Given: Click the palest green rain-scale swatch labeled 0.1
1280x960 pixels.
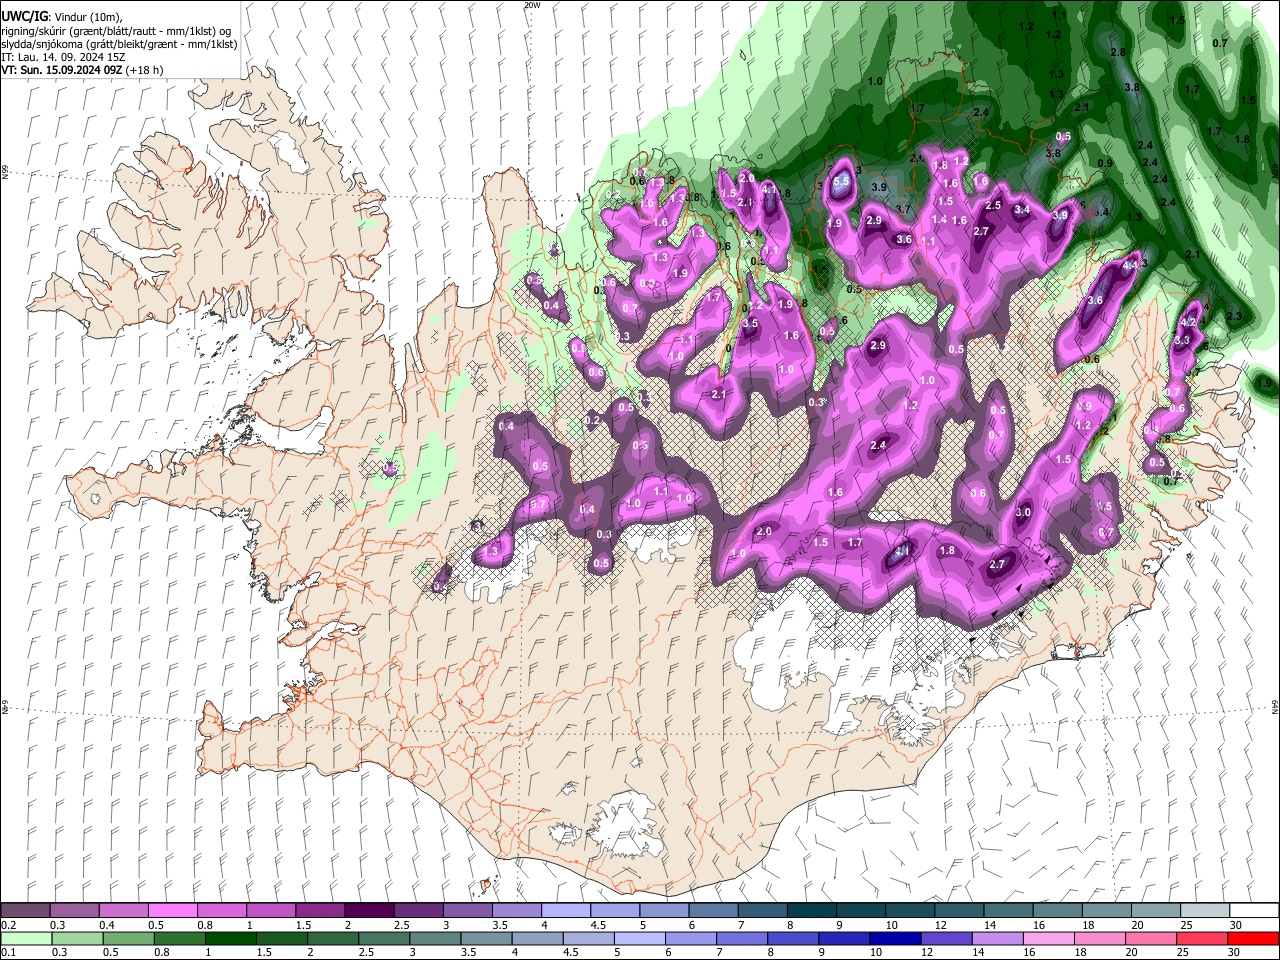Looking at the screenshot, I should 25,938.
